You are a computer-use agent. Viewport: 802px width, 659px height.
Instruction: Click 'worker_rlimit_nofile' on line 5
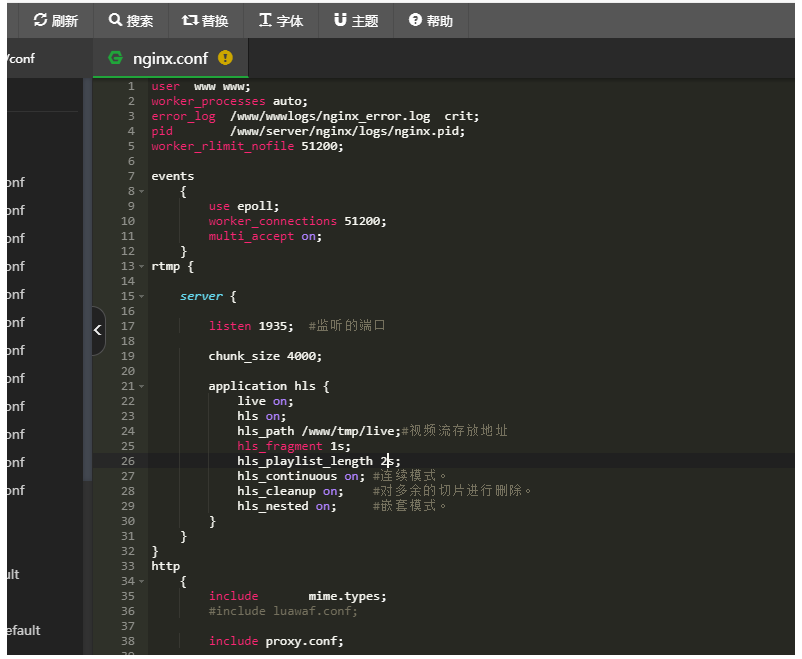click(x=222, y=146)
